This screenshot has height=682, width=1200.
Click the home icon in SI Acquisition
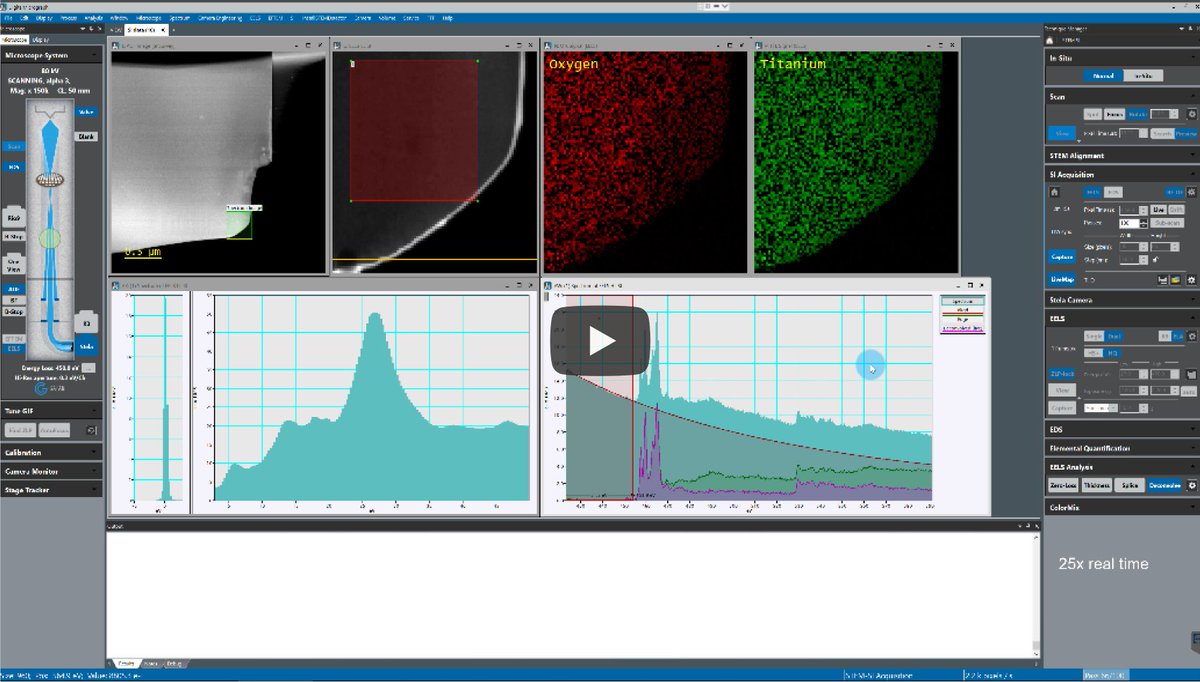tap(1054, 192)
